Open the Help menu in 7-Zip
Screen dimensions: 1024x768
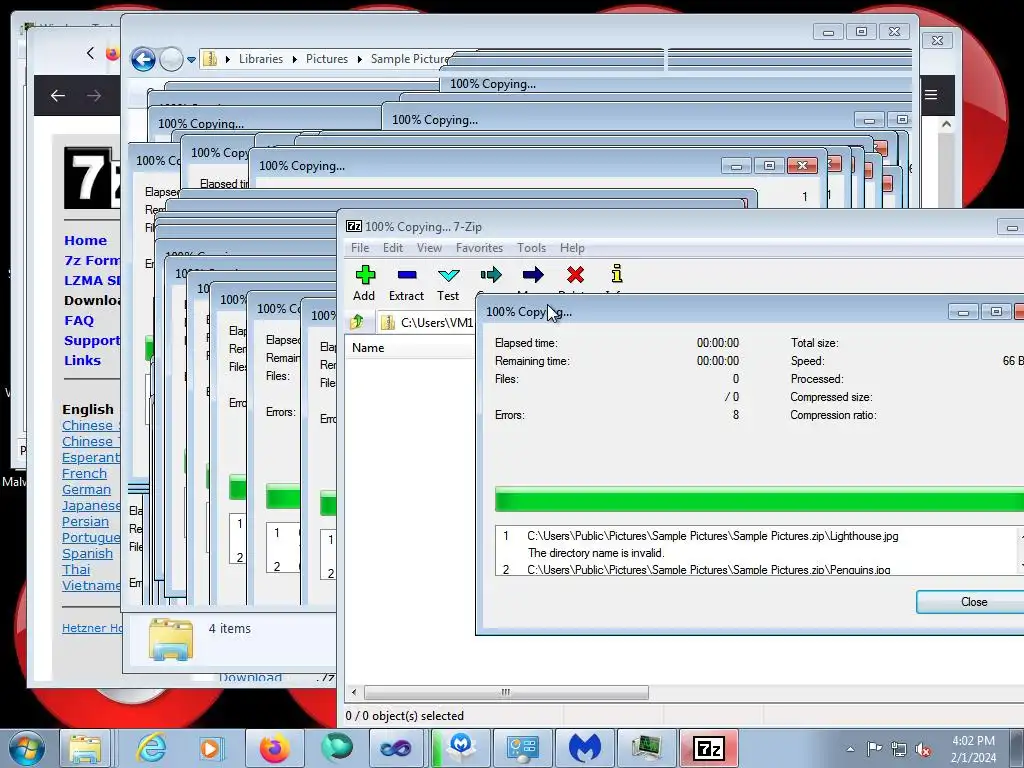572,248
